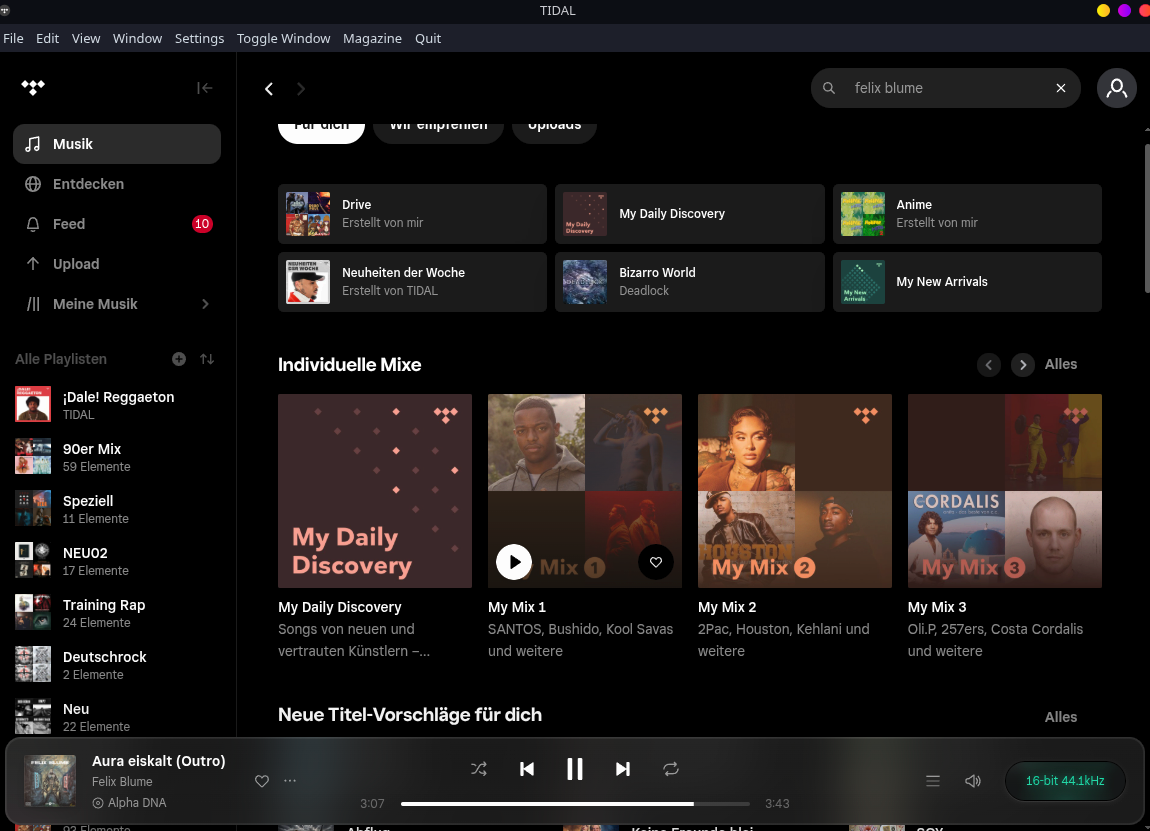Open the Magazine menu
Viewport: 1150px width, 831px height.
pos(372,38)
